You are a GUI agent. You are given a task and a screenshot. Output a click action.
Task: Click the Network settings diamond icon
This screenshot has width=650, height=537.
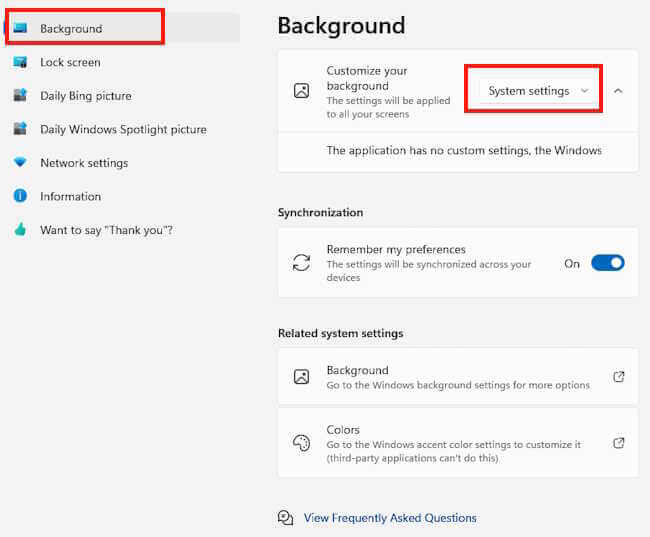[20, 163]
